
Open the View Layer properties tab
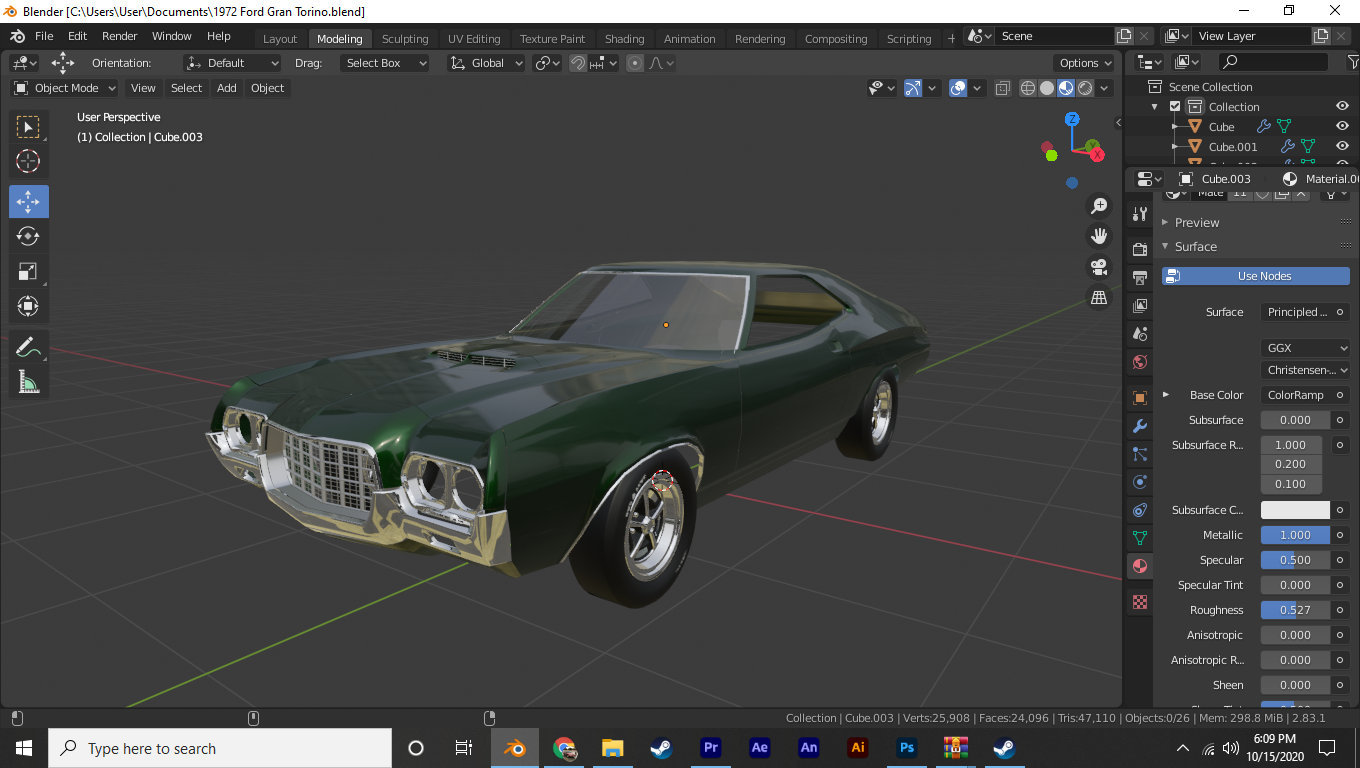click(x=1139, y=305)
